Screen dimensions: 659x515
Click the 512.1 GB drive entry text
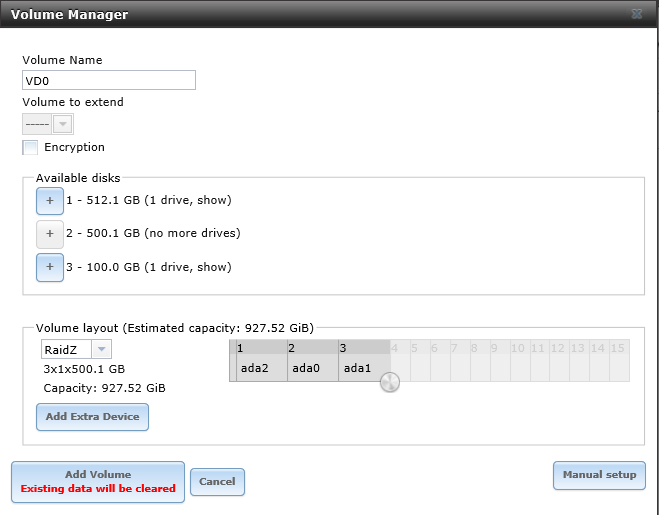[x=149, y=200]
